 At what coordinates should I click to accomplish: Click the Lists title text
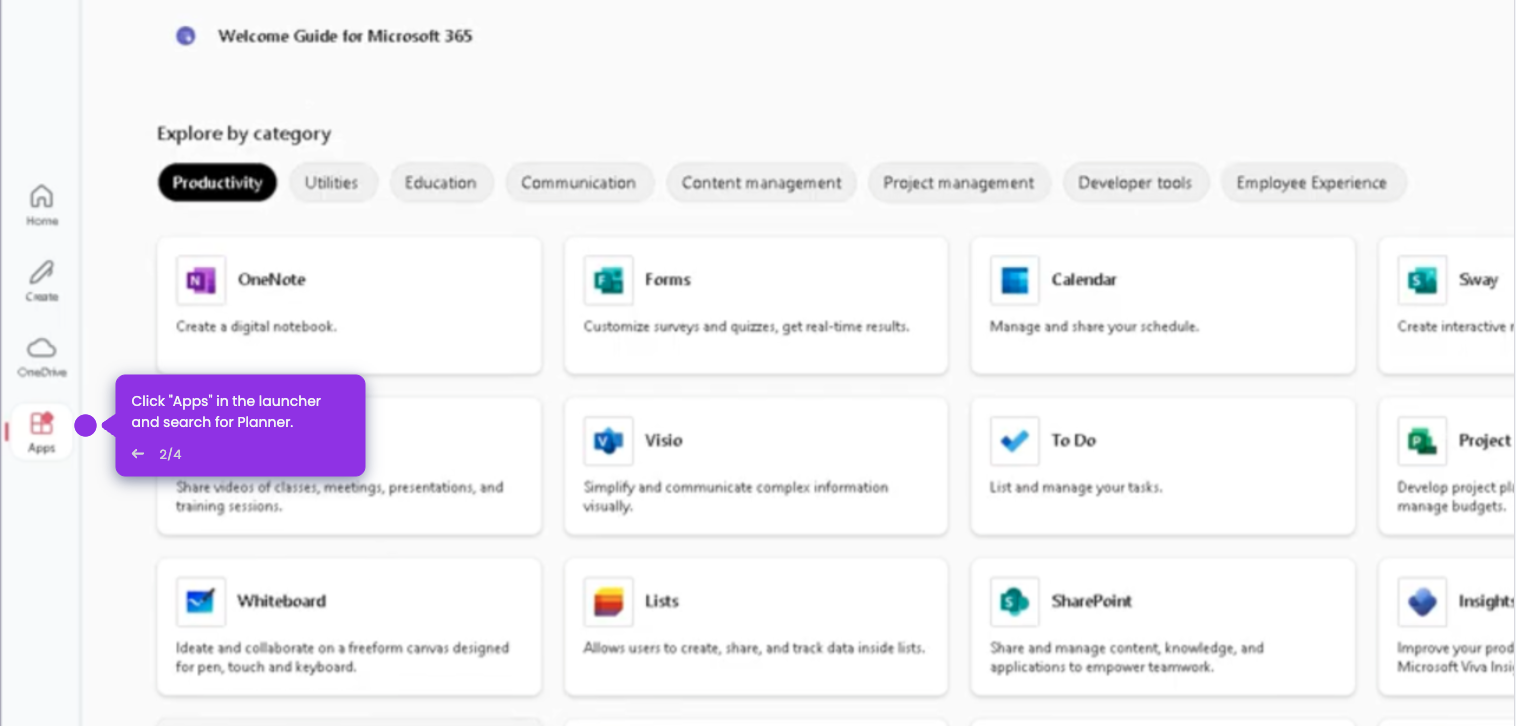662,602
